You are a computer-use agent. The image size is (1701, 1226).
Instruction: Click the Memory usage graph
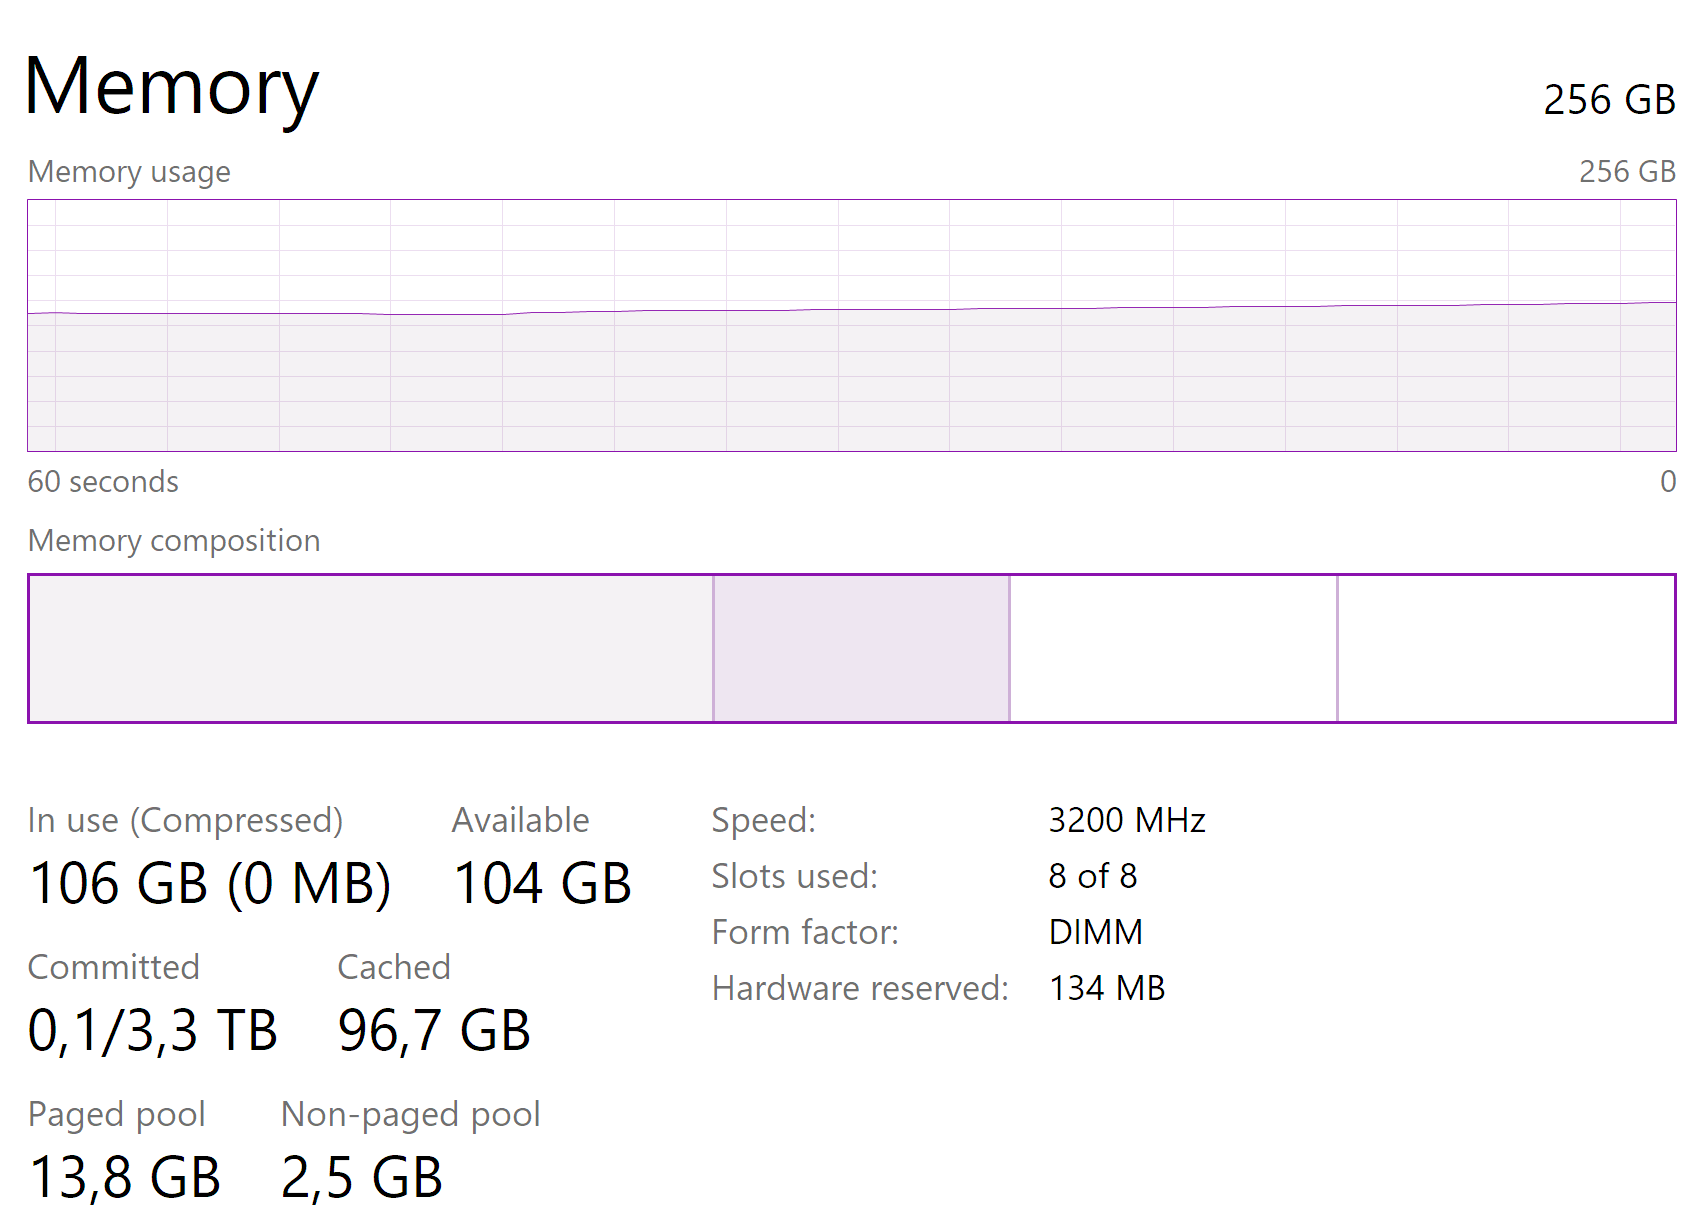point(851,325)
